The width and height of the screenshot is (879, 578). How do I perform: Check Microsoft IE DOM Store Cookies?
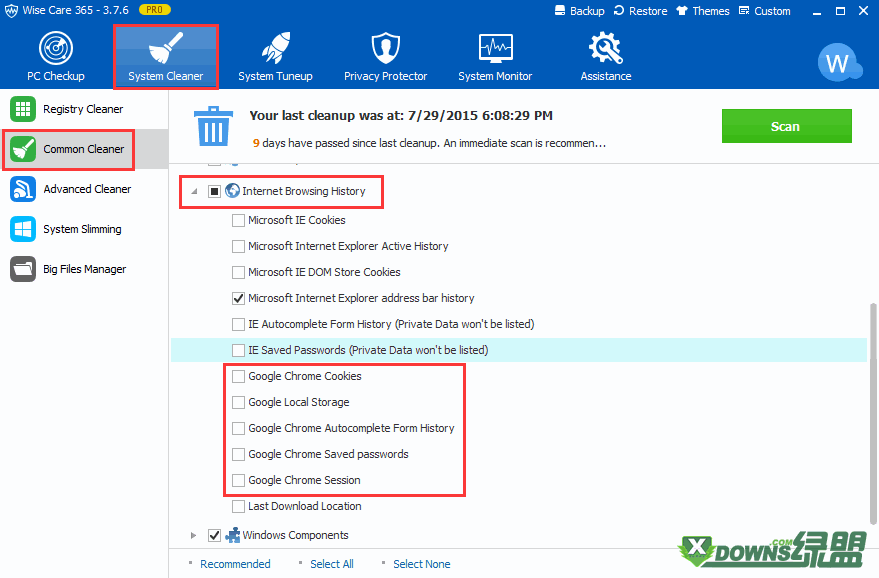point(238,272)
